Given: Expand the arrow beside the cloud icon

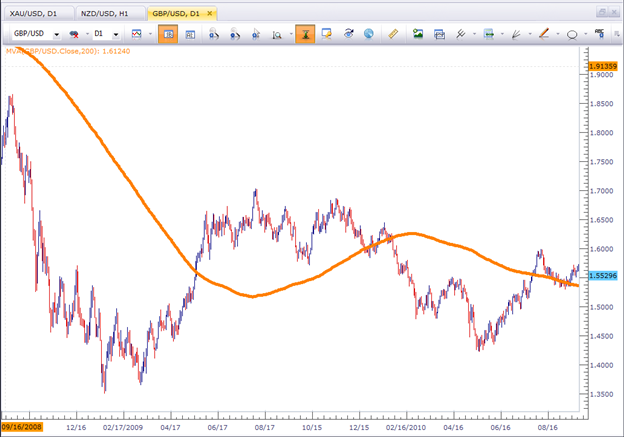Looking at the screenshot, I should pyautogui.click(x=87, y=34).
